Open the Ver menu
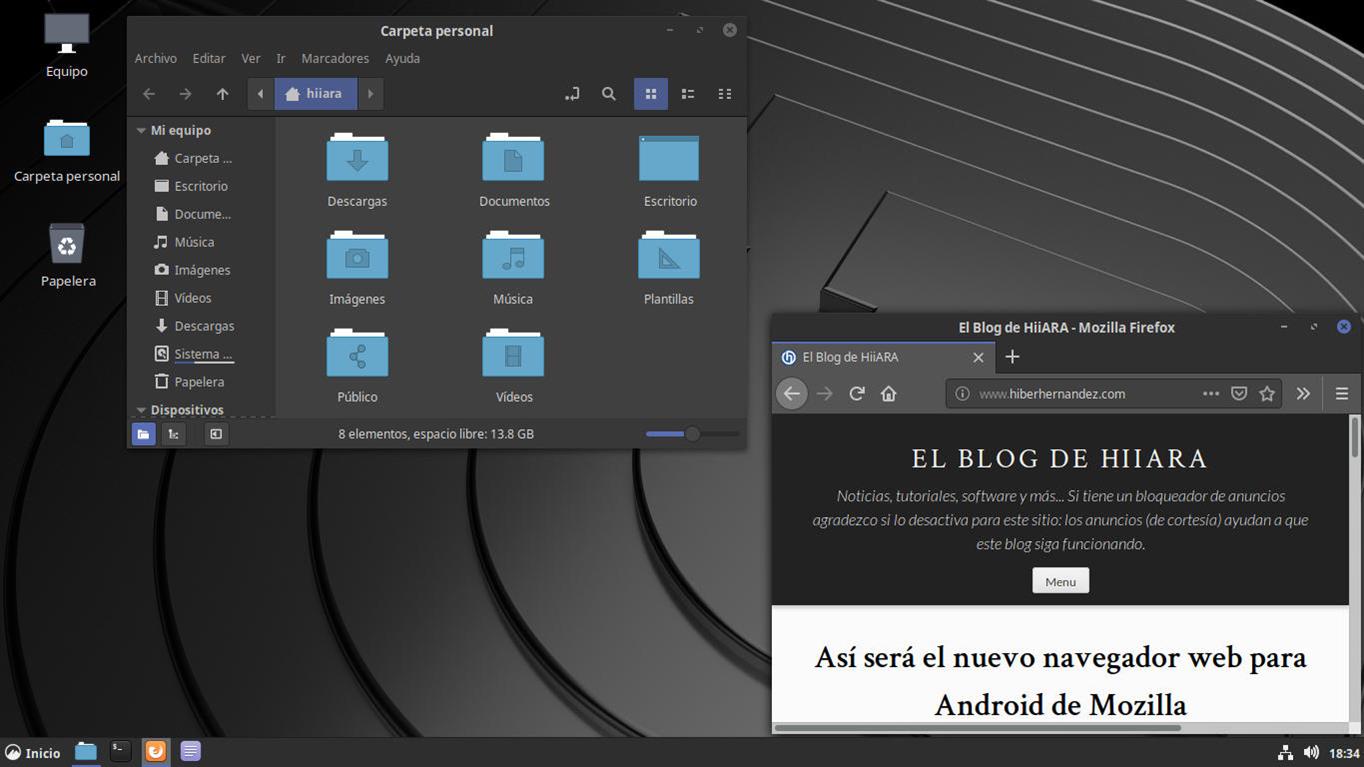 tap(251, 58)
